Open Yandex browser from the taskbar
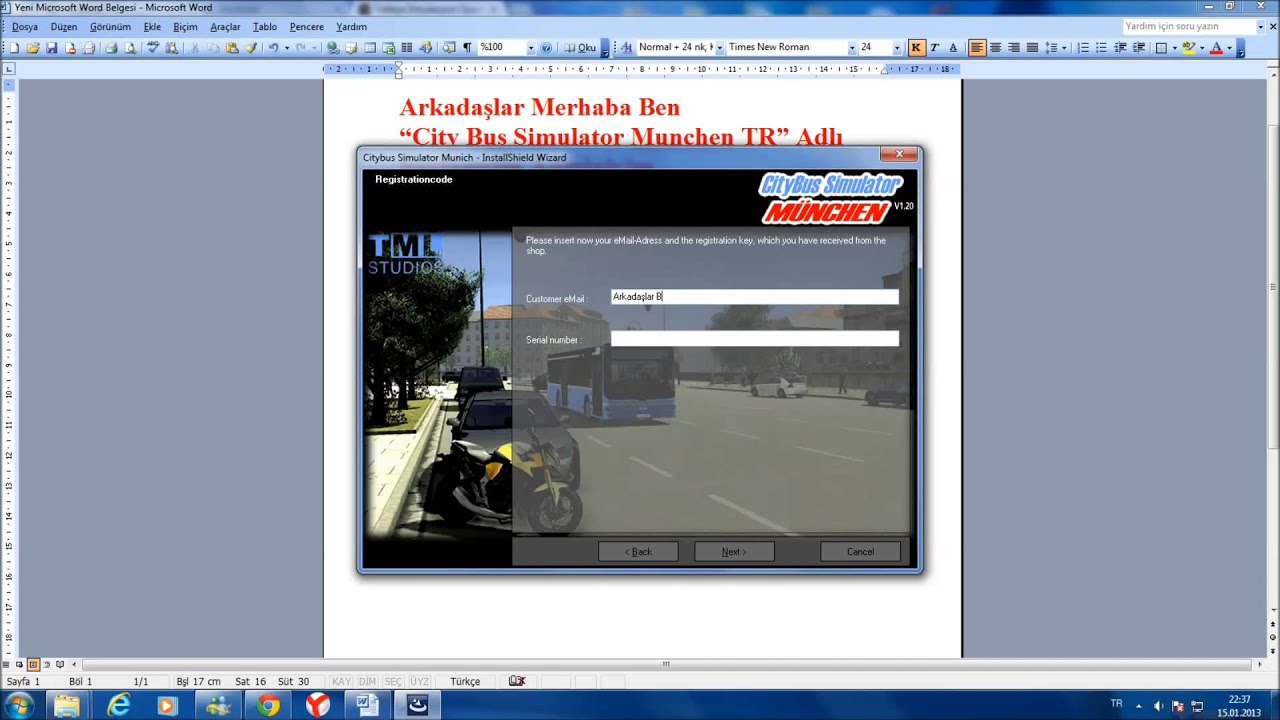 point(317,706)
